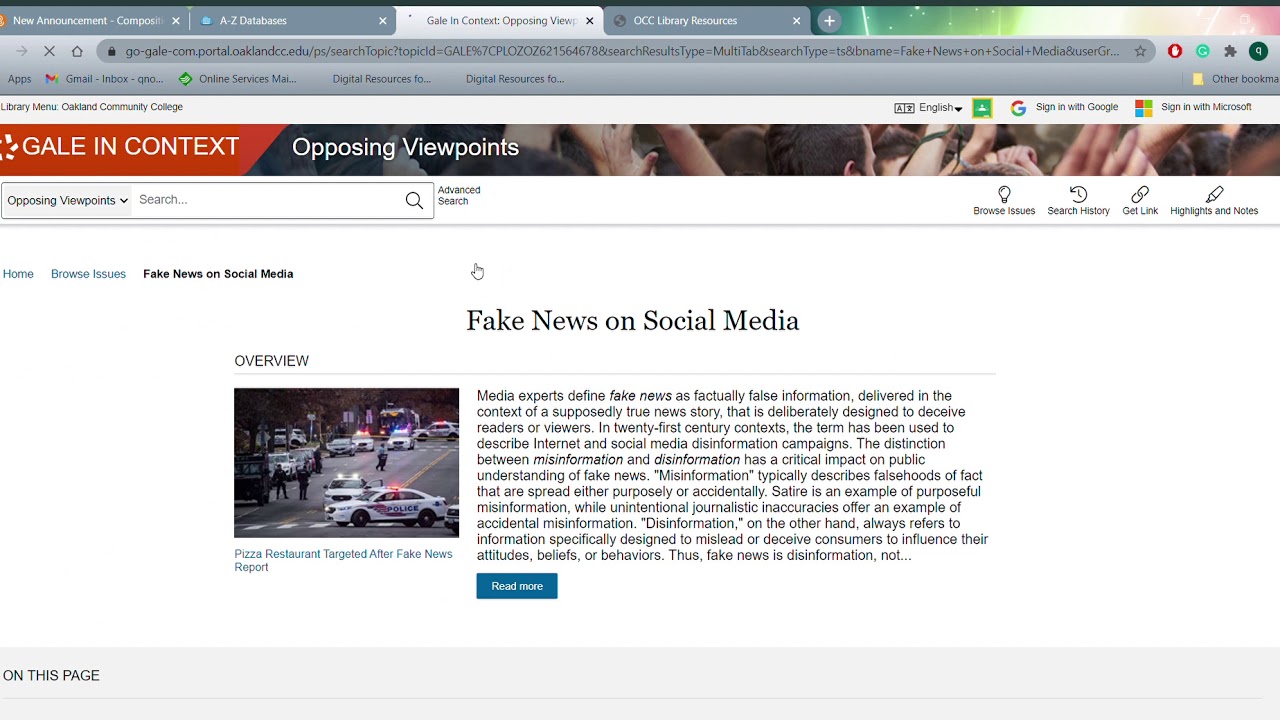
Task: Close the New Announcement tab
Action: coord(176,20)
